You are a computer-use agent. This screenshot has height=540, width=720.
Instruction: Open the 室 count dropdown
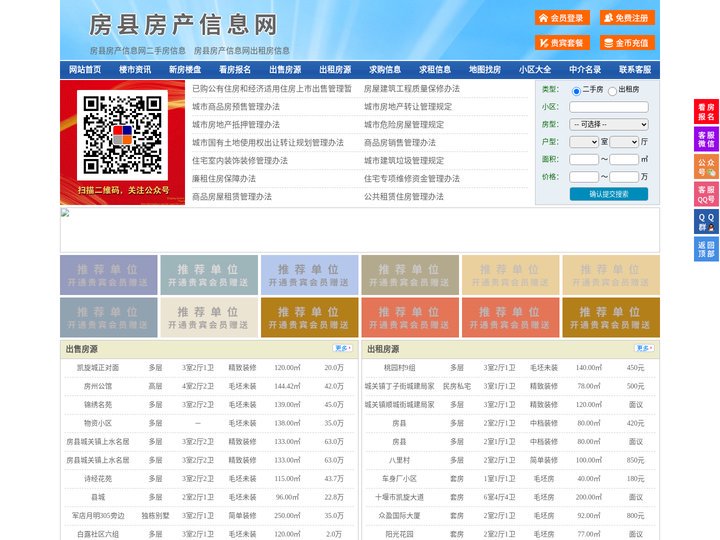(x=584, y=142)
